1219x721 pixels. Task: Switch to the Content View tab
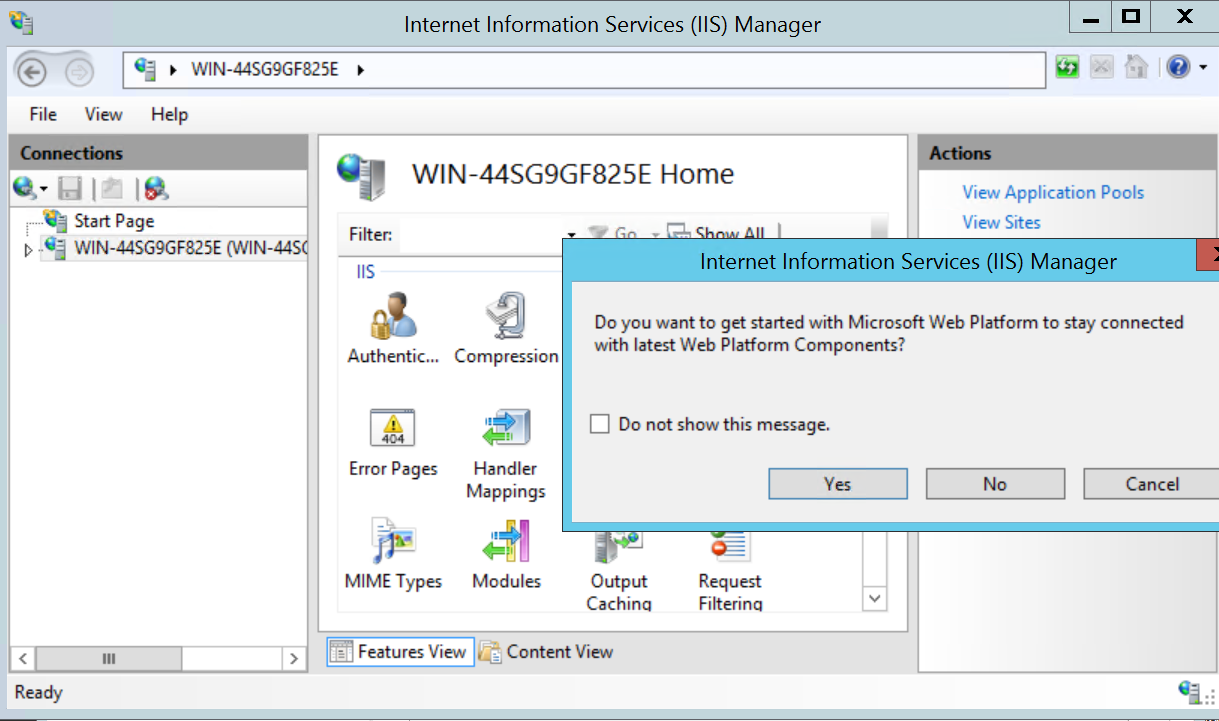coord(546,652)
